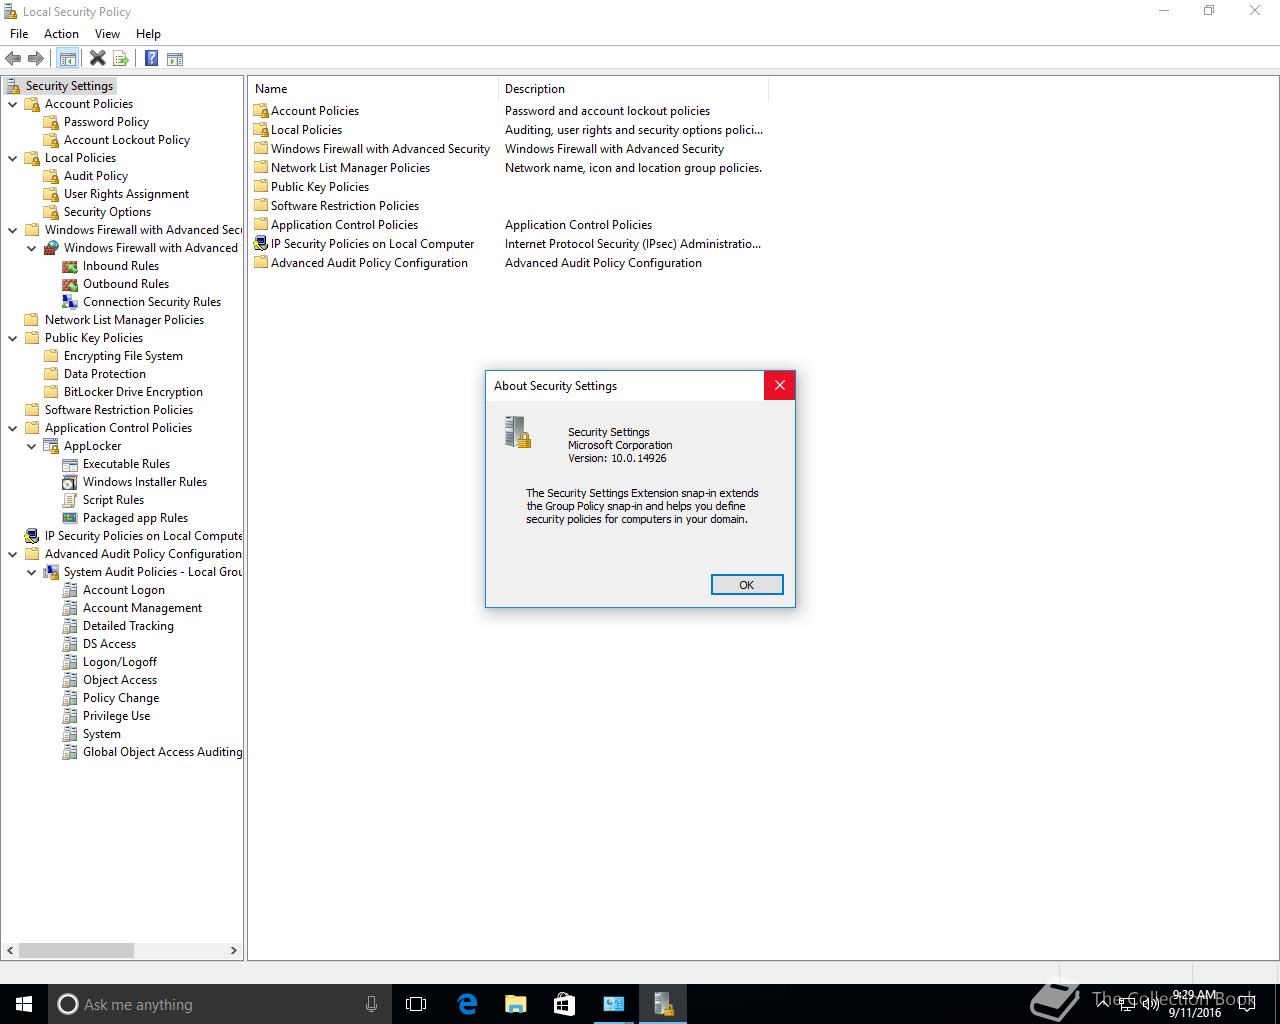The width and height of the screenshot is (1280, 1024).
Task: Select Encrypting File System in tree
Action: [x=123, y=356]
